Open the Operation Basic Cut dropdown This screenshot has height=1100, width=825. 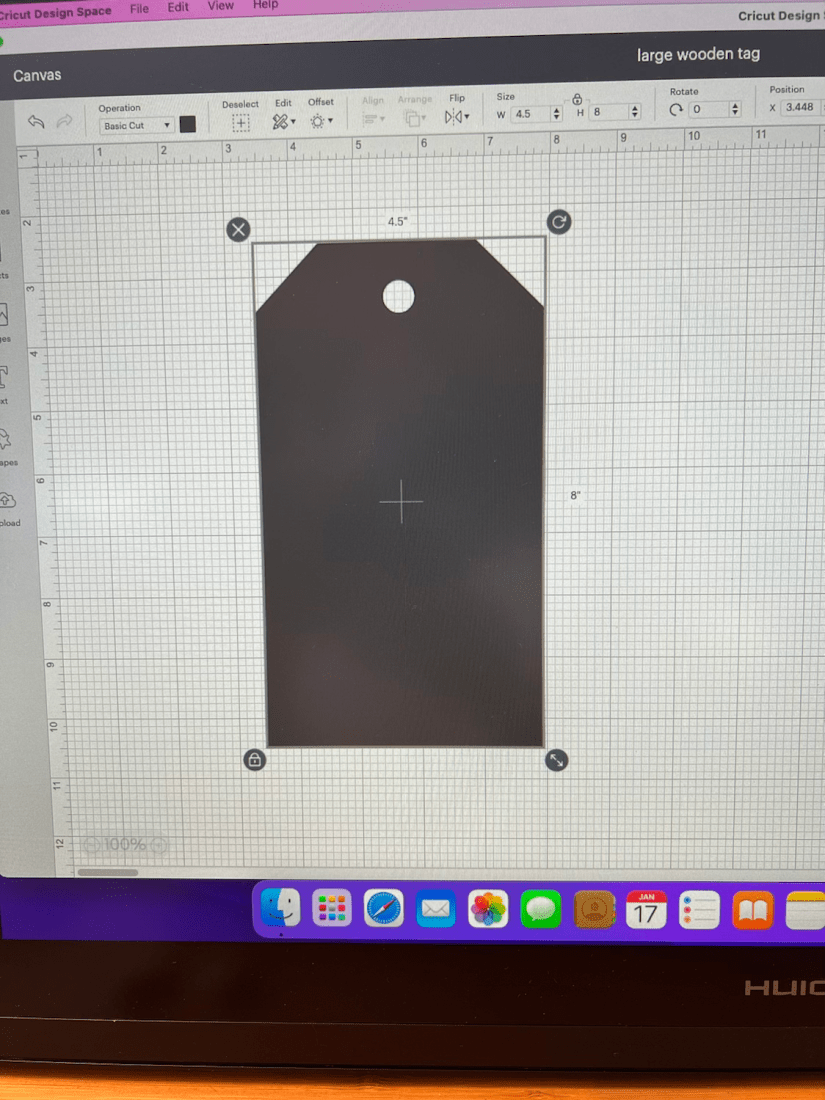[137, 126]
